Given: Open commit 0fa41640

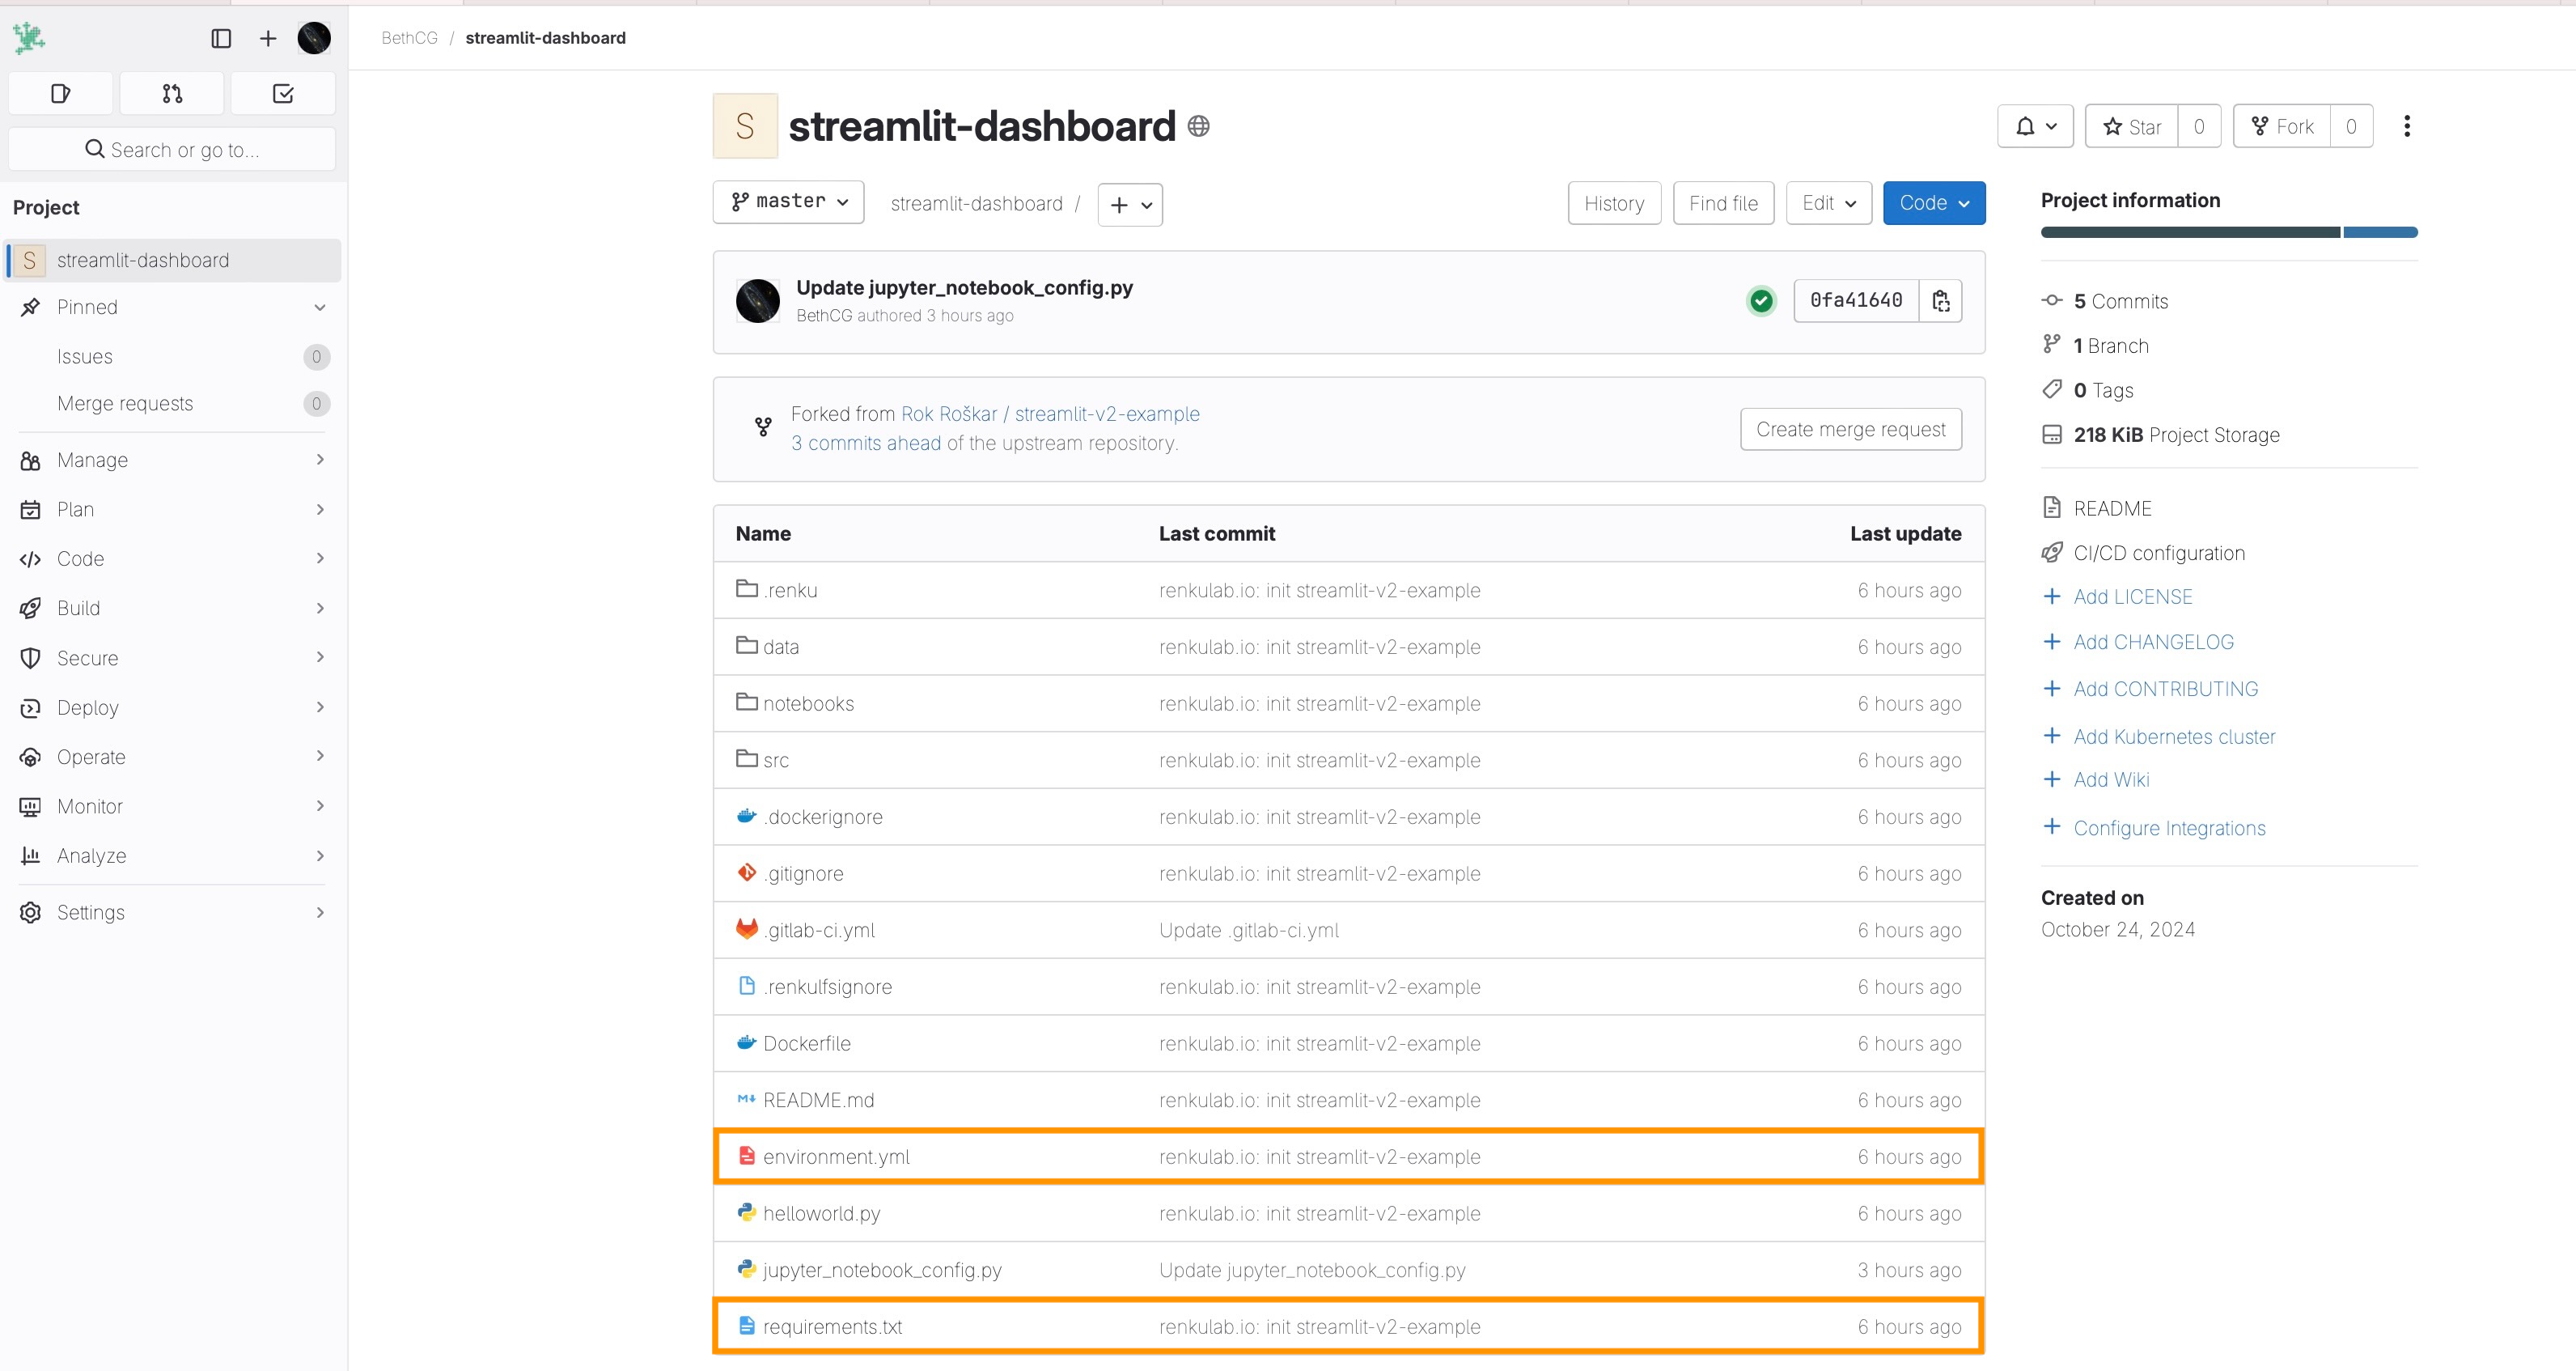Looking at the screenshot, I should coord(1856,300).
